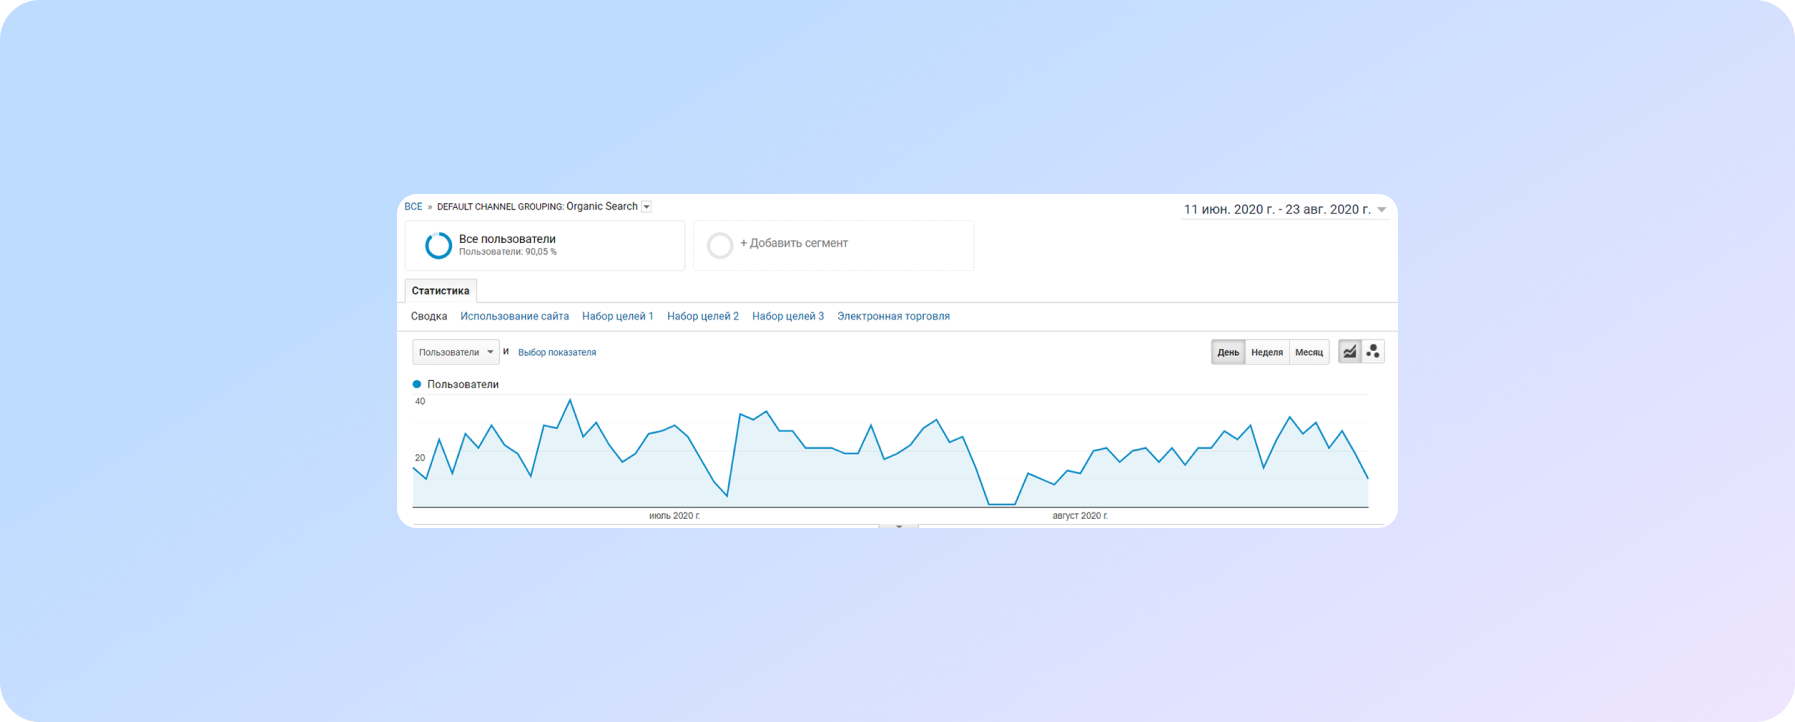Switch to Использование сайта subtab

coord(514,316)
